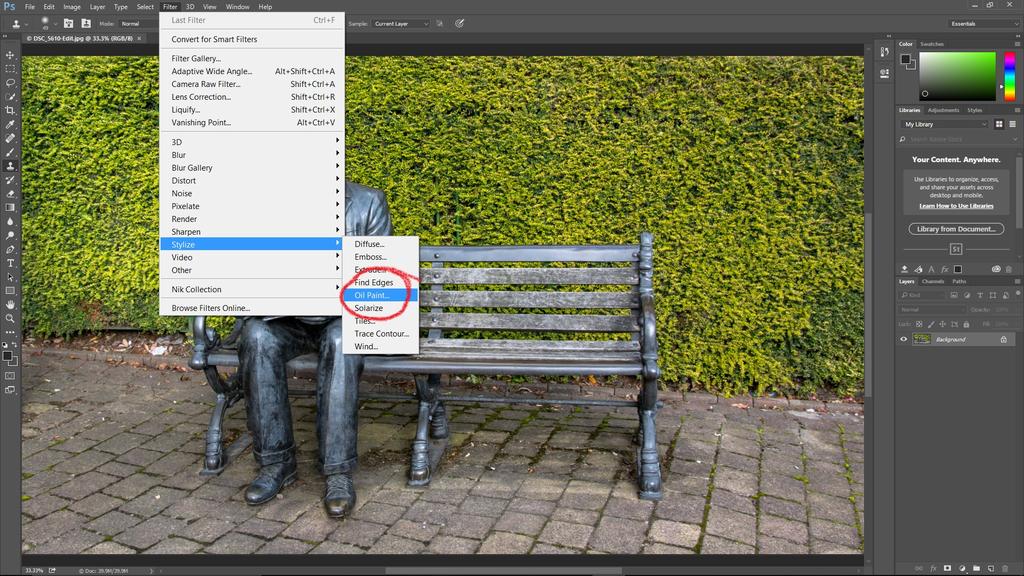
Task: Pick the Eyedropper tool
Action: (x=10, y=124)
